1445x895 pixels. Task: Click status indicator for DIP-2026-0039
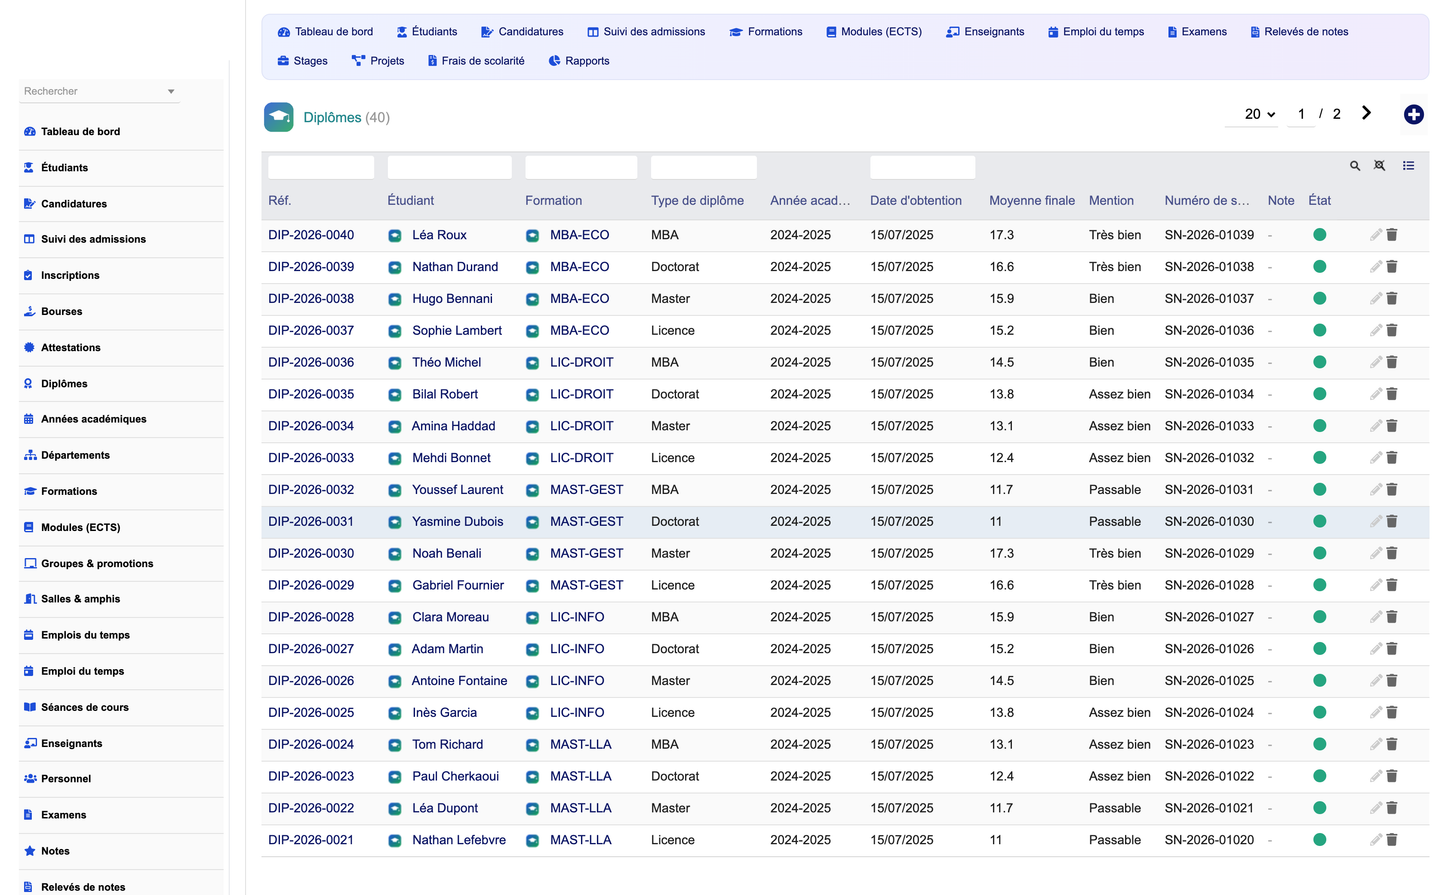tap(1319, 267)
